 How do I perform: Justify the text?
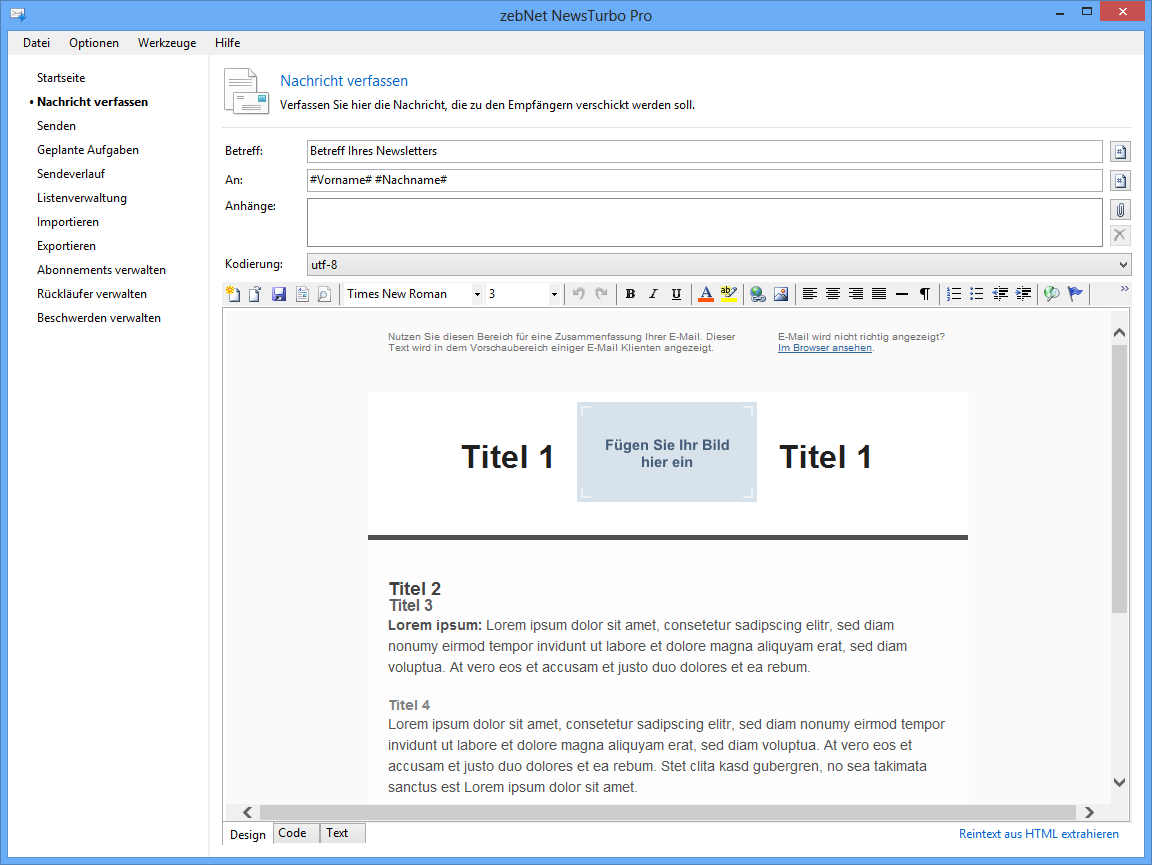pyautogui.click(x=879, y=294)
